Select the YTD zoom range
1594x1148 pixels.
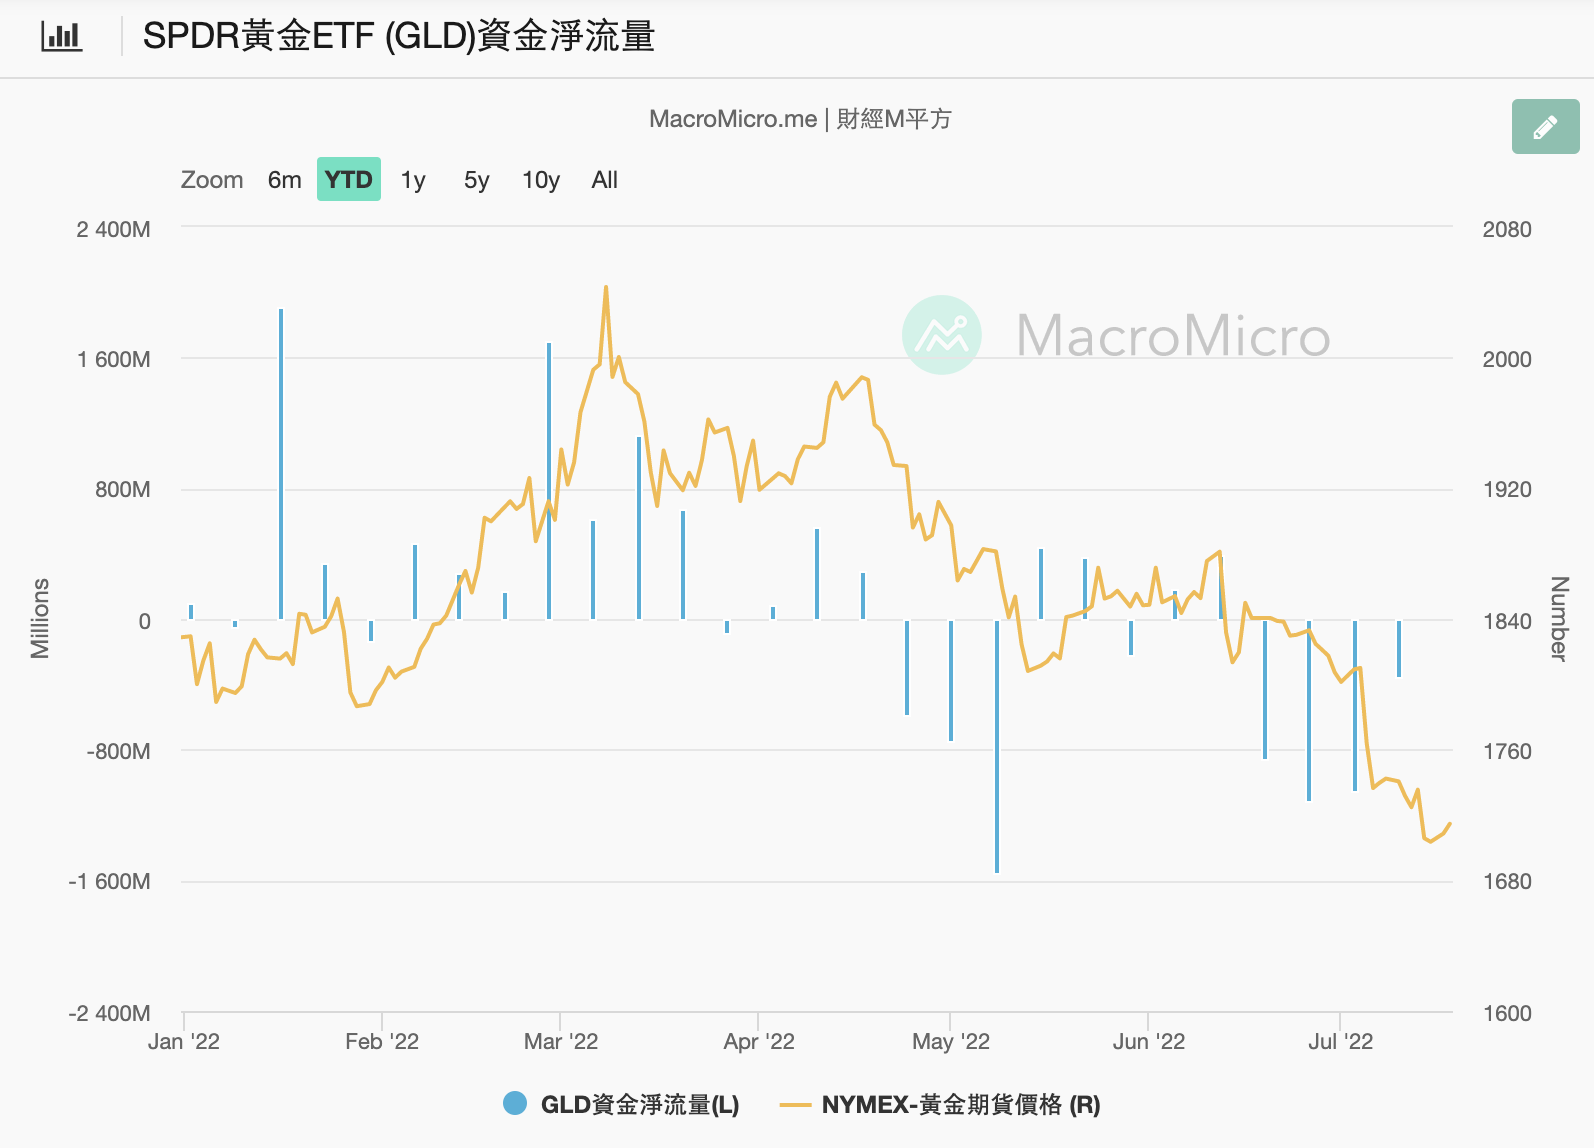point(348,180)
